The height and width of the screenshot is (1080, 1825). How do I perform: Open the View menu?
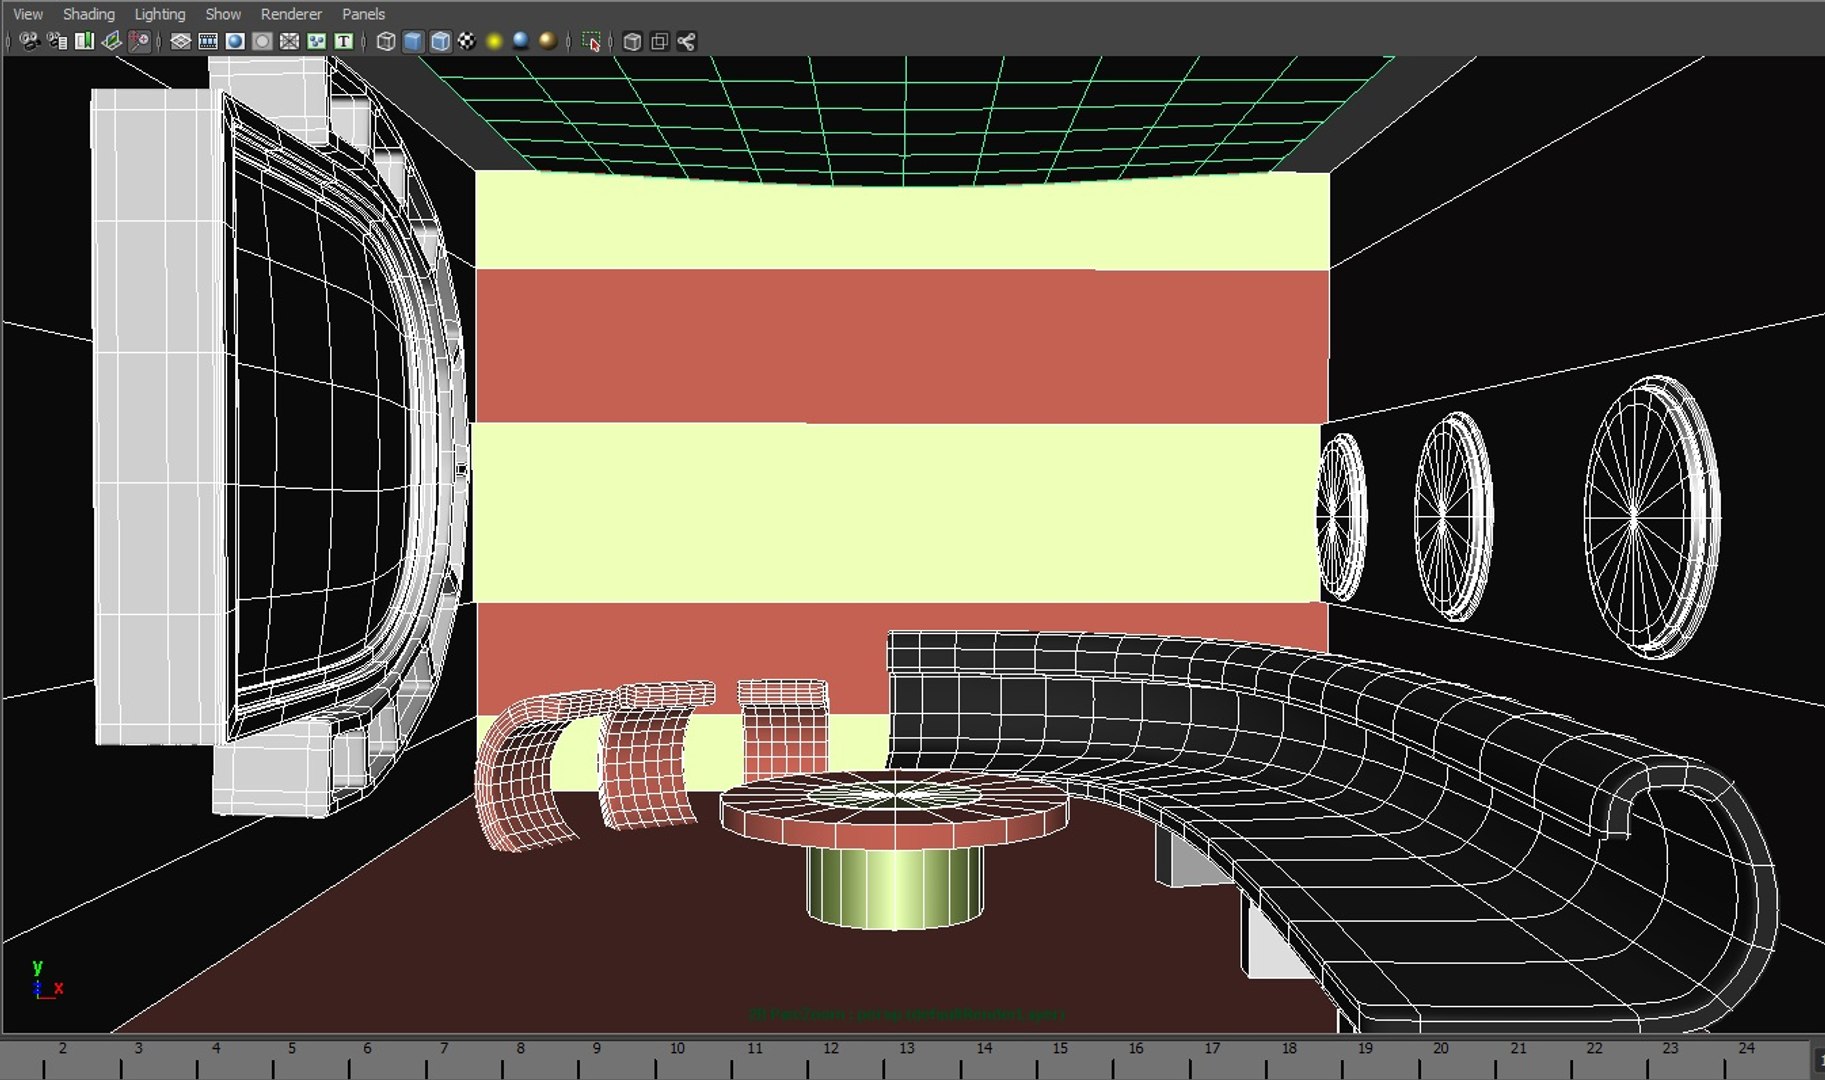pos(28,14)
